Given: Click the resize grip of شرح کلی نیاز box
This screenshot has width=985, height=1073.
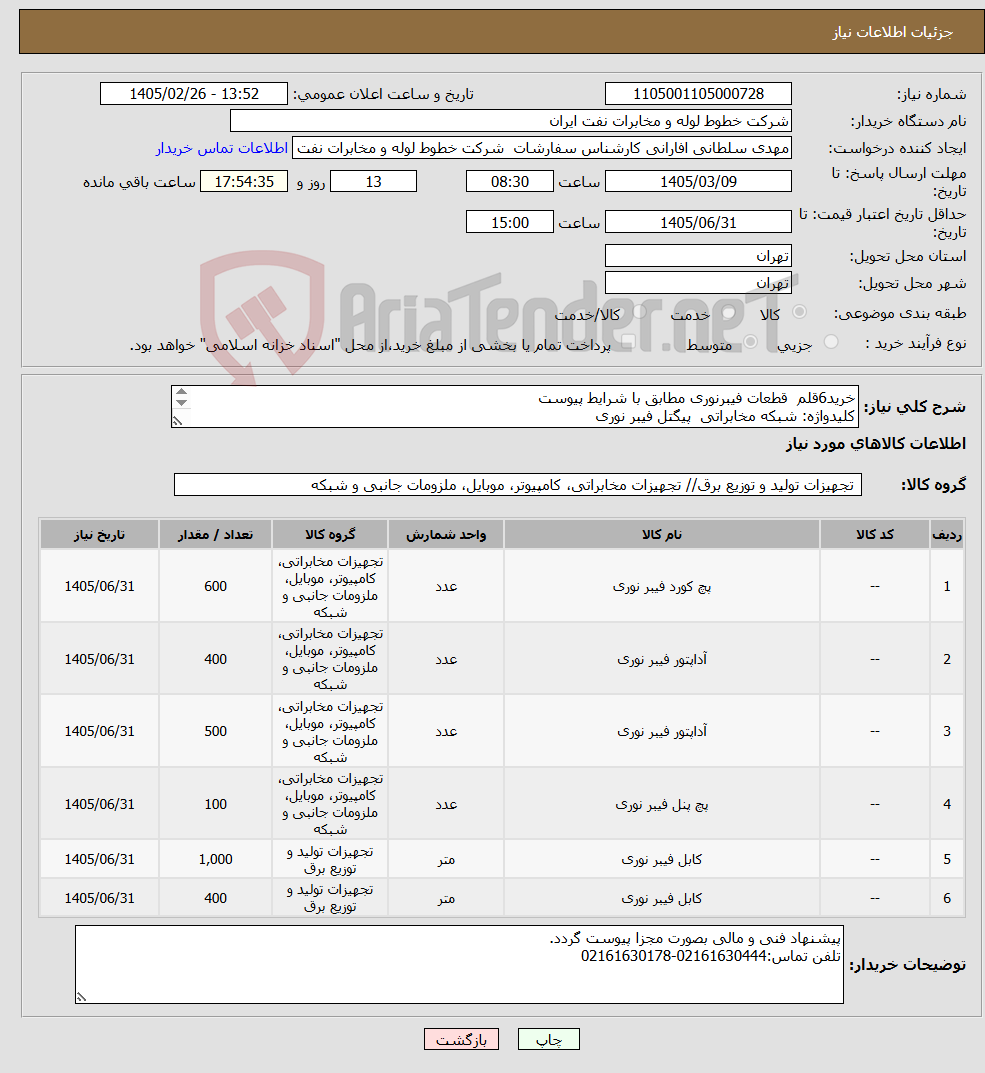Looking at the screenshot, I should [x=178, y=422].
